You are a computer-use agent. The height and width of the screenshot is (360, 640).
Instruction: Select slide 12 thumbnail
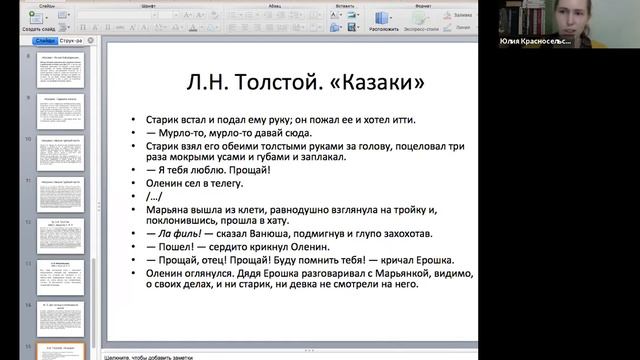[60, 236]
